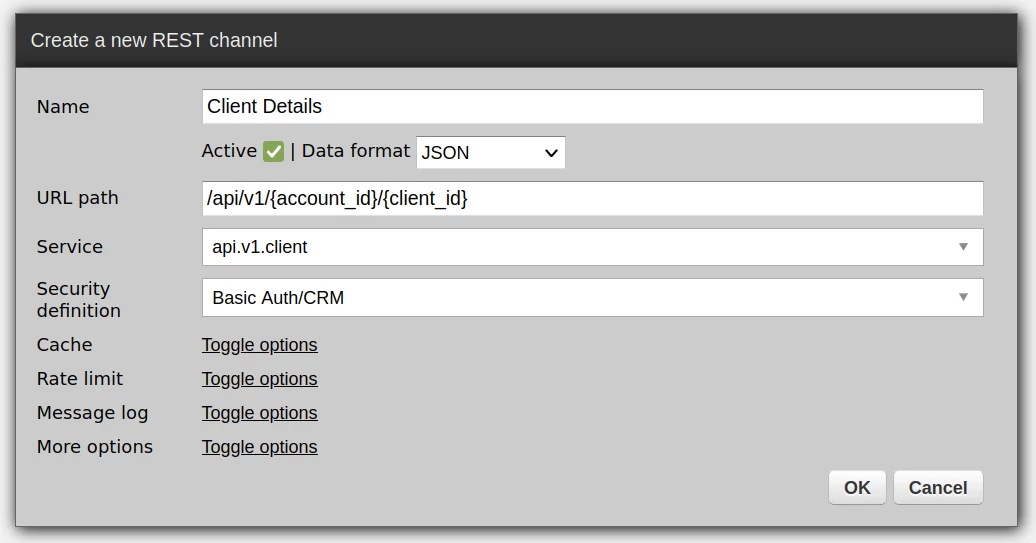Click the dialog title bar text
This screenshot has width=1036, height=543.
pos(154,41)
